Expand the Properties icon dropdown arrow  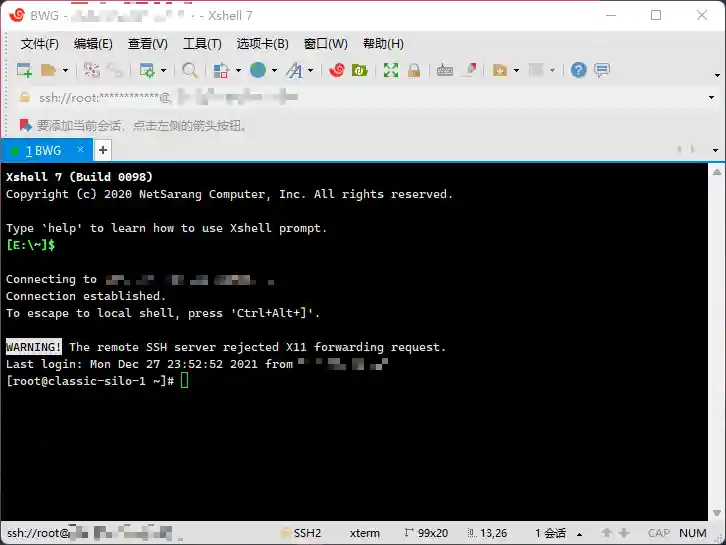163,70
